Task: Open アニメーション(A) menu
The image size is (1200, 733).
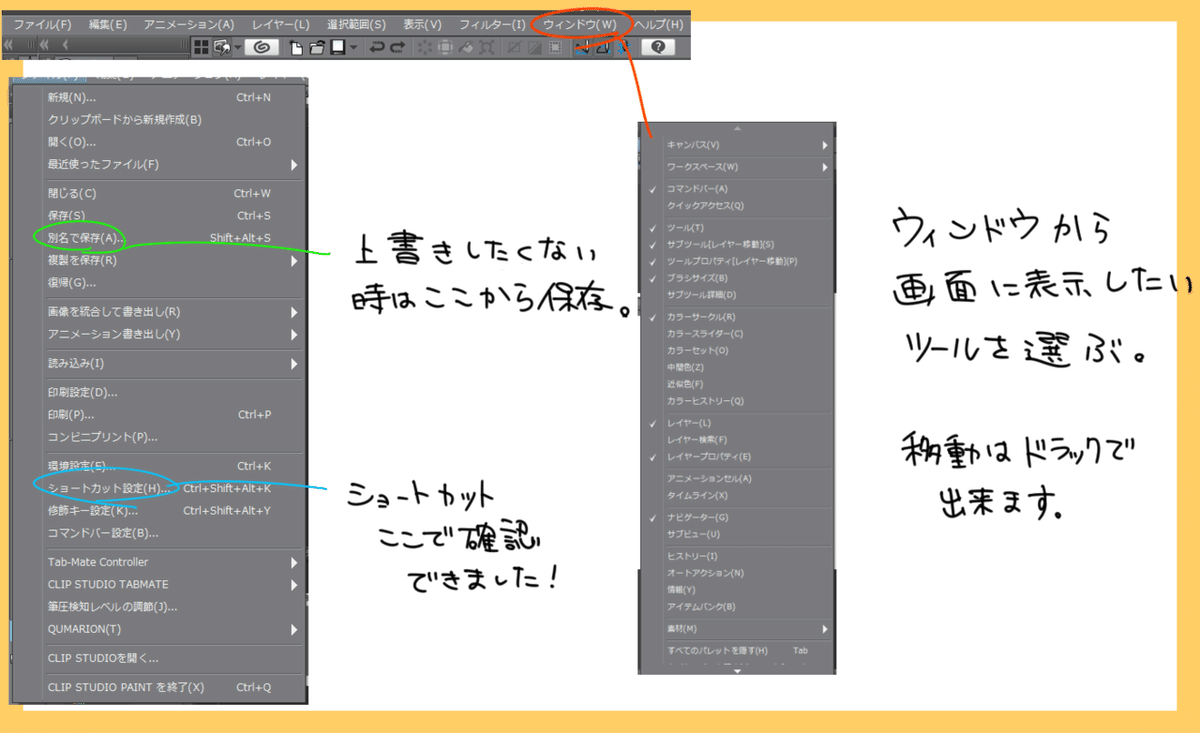Action: click(189, 24)
